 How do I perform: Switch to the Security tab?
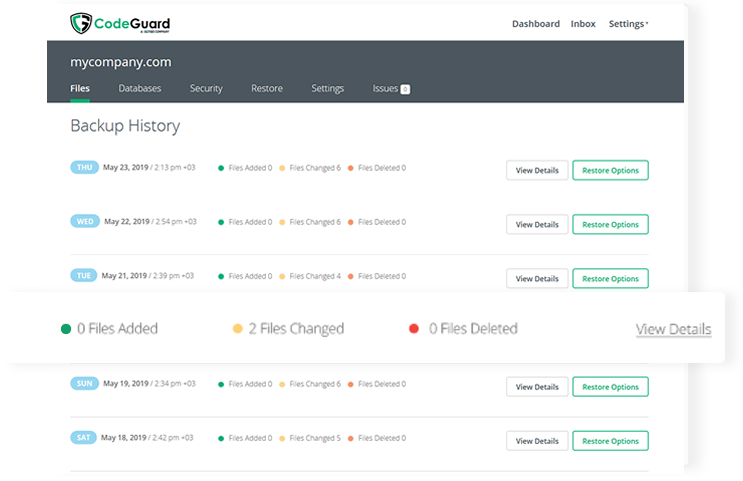pos(206,89)
